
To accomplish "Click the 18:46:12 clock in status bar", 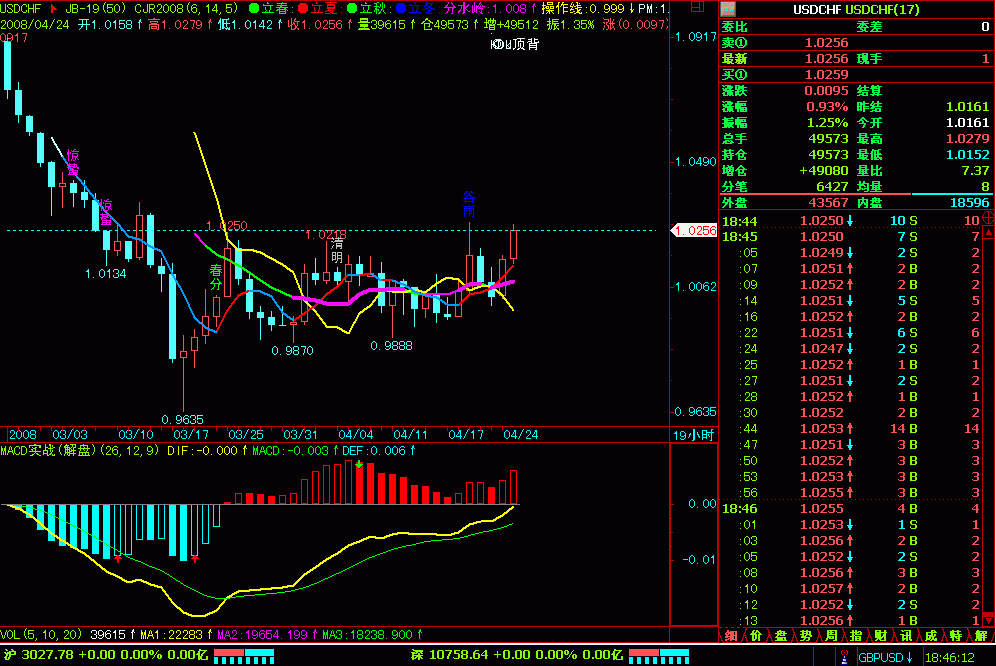I will pyautogui.click(x=950, y=658).
